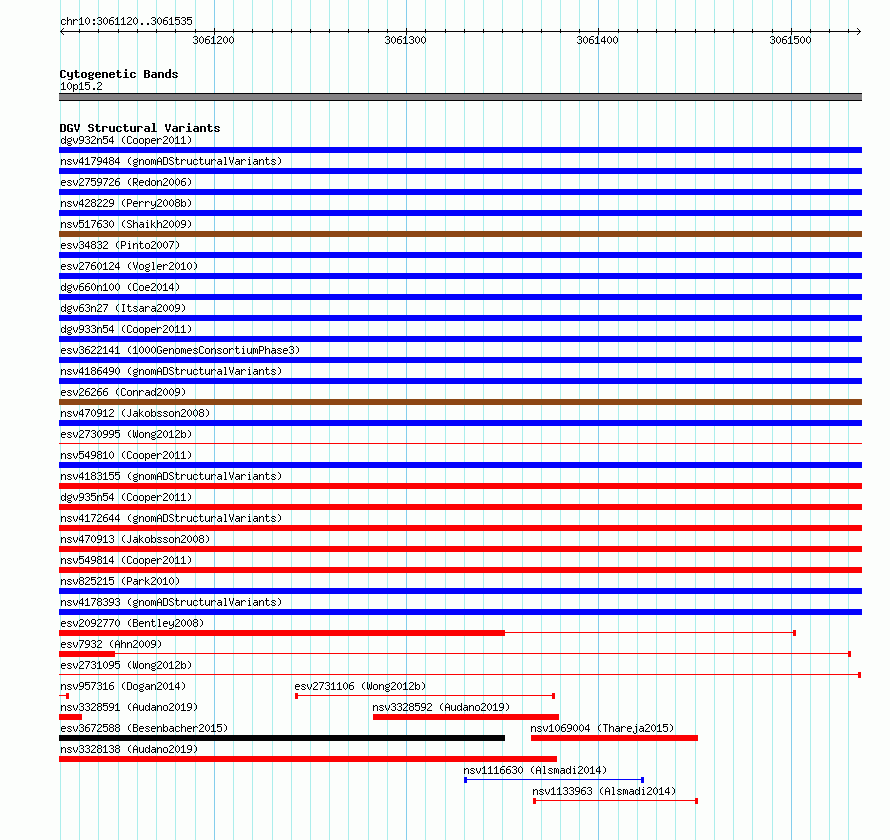Screen dimensions: 890x840
Task: Select the nsv4178393 (gnomADStructuralVariants) label
Action: pyautogui.click(x=171, y=602)
